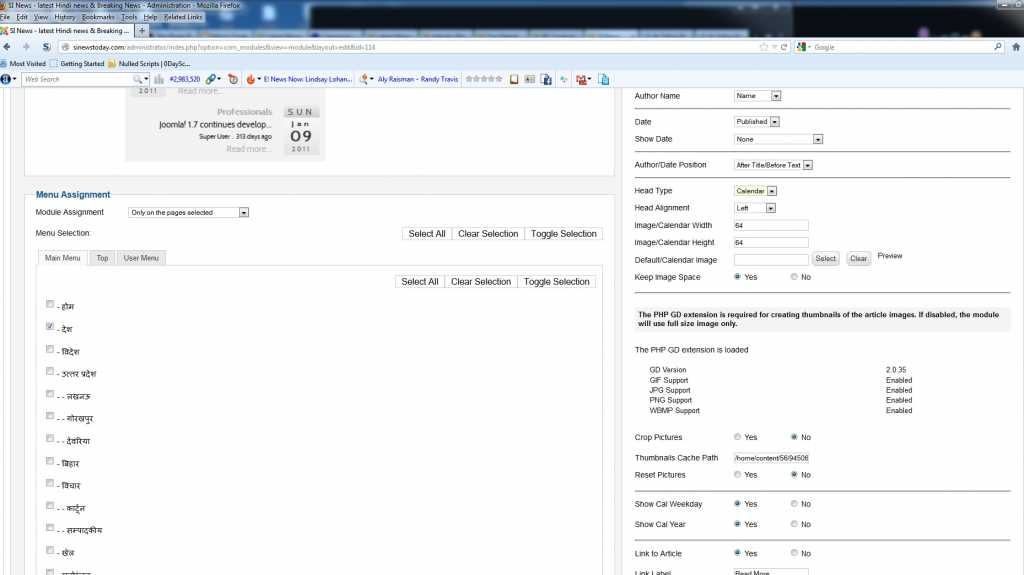This screenshot has height=575, width=1024.
Task: Click the Alexa traffic rank graph icon
Action: (159, 79)
